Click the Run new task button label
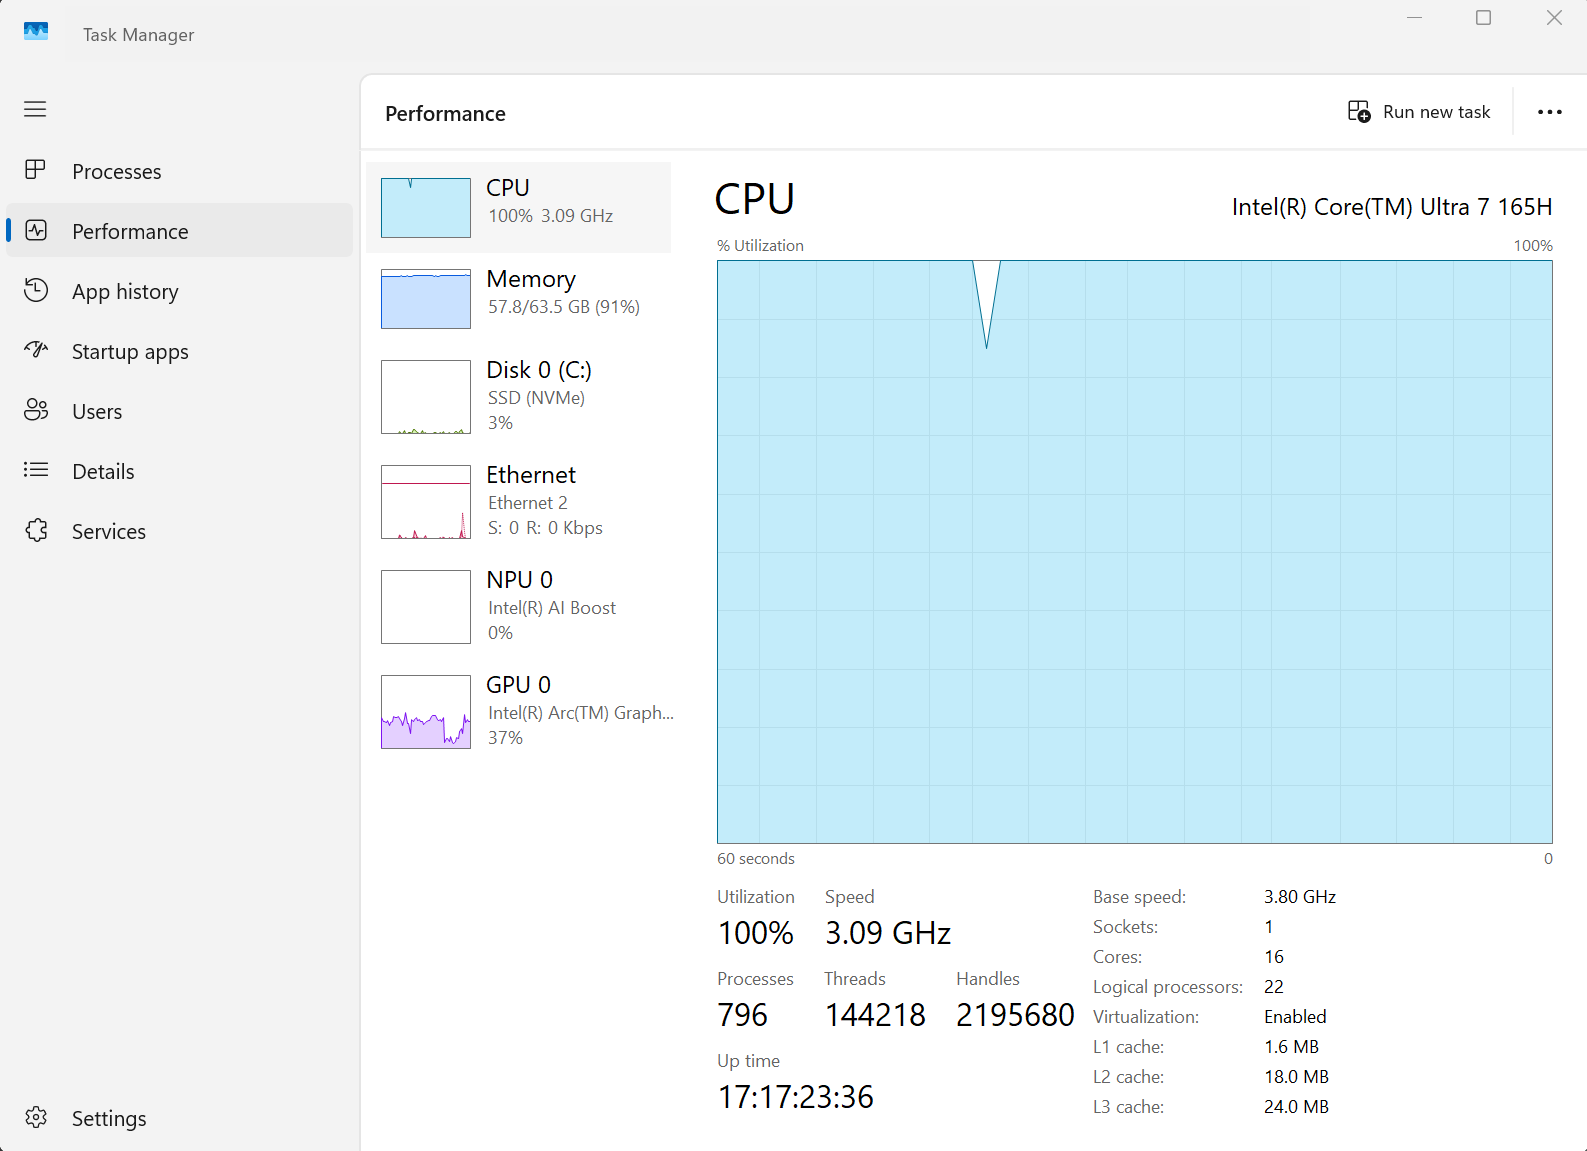The image size is (1587, 1151). coord(1437,112)
